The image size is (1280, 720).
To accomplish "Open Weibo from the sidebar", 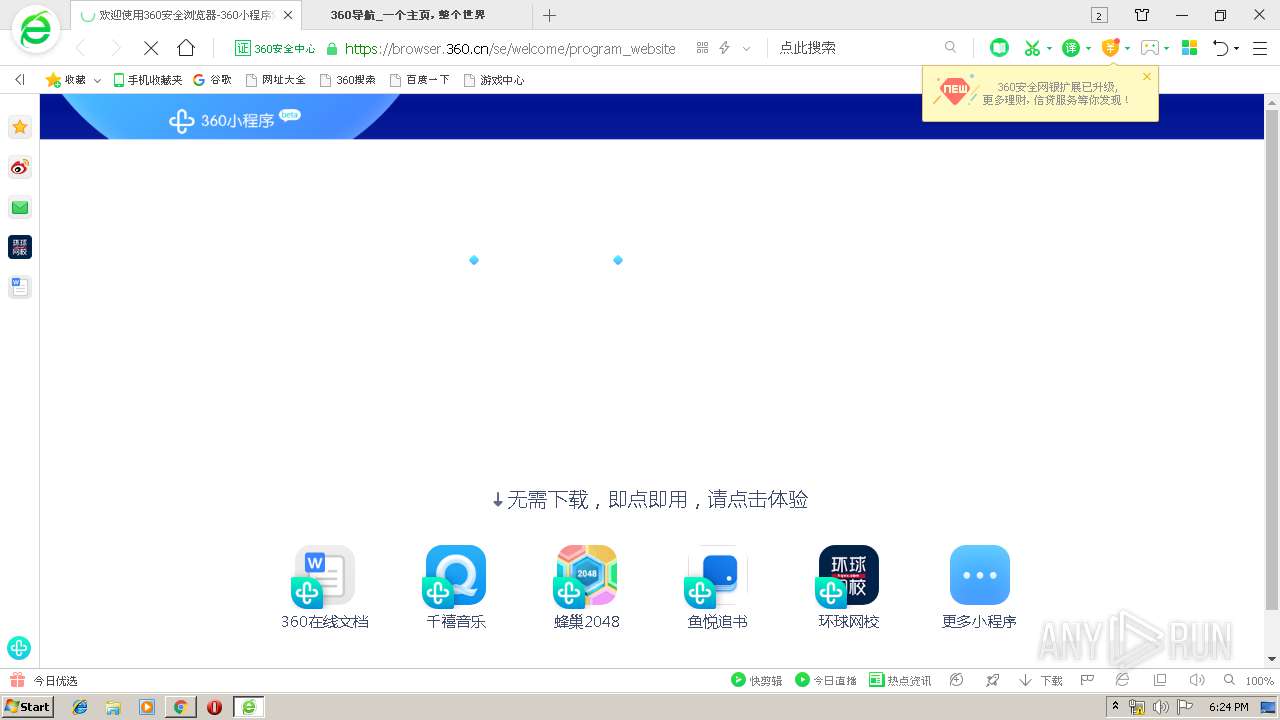I will (x=19, y=167).
